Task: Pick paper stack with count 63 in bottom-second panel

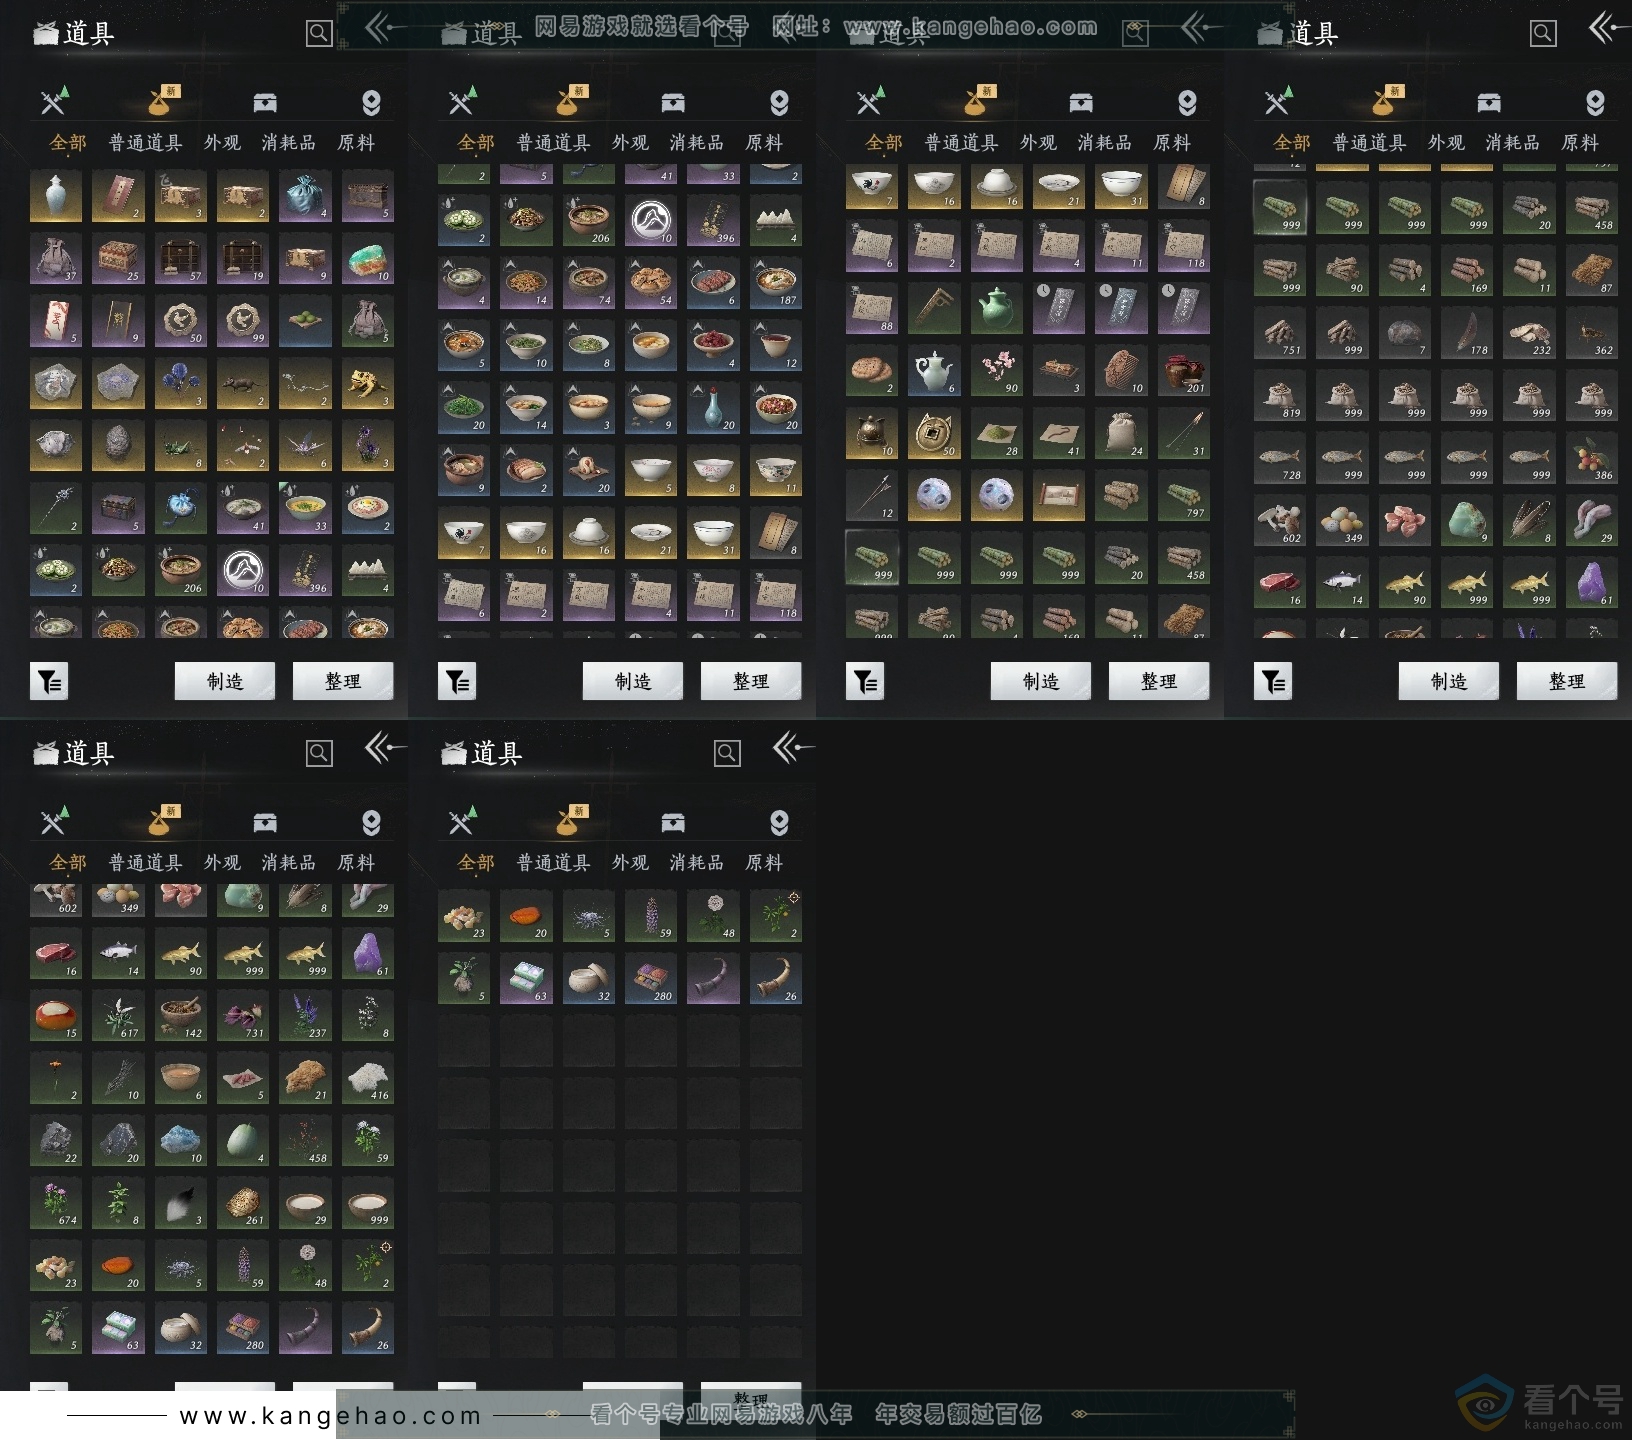Action: click(526, 978)
